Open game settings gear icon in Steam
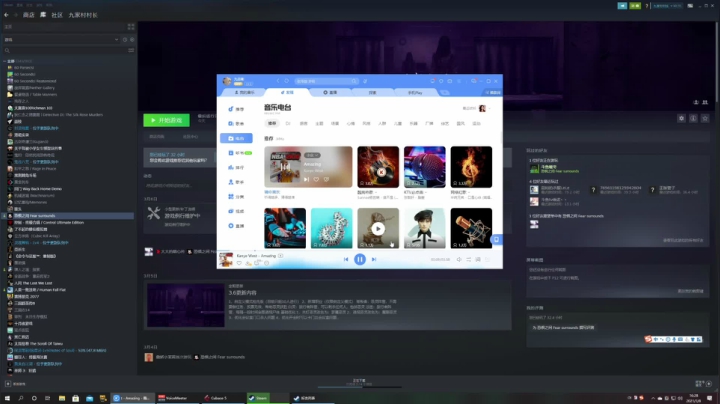Screen dimensions: 720x404 (x=681, y=118)
